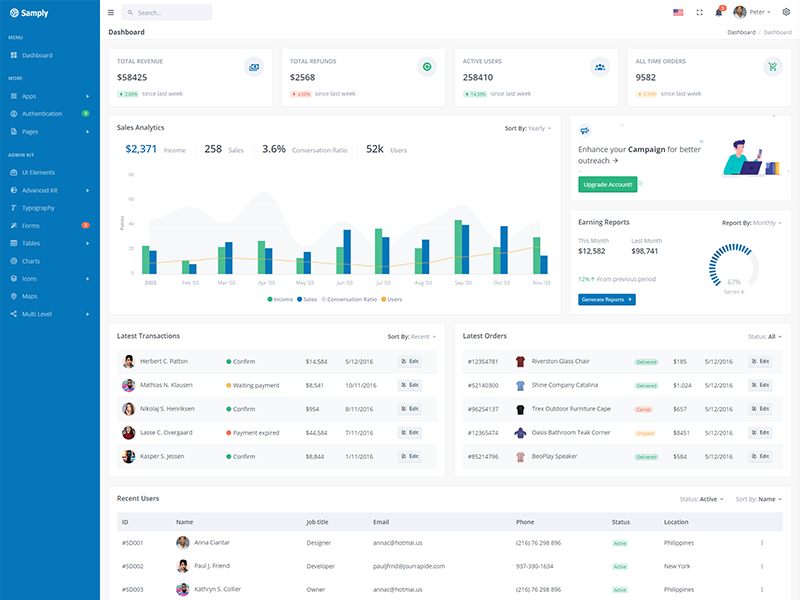
Task: Toggle the Income legend series in chart
Action: click(x=280, y=299)
